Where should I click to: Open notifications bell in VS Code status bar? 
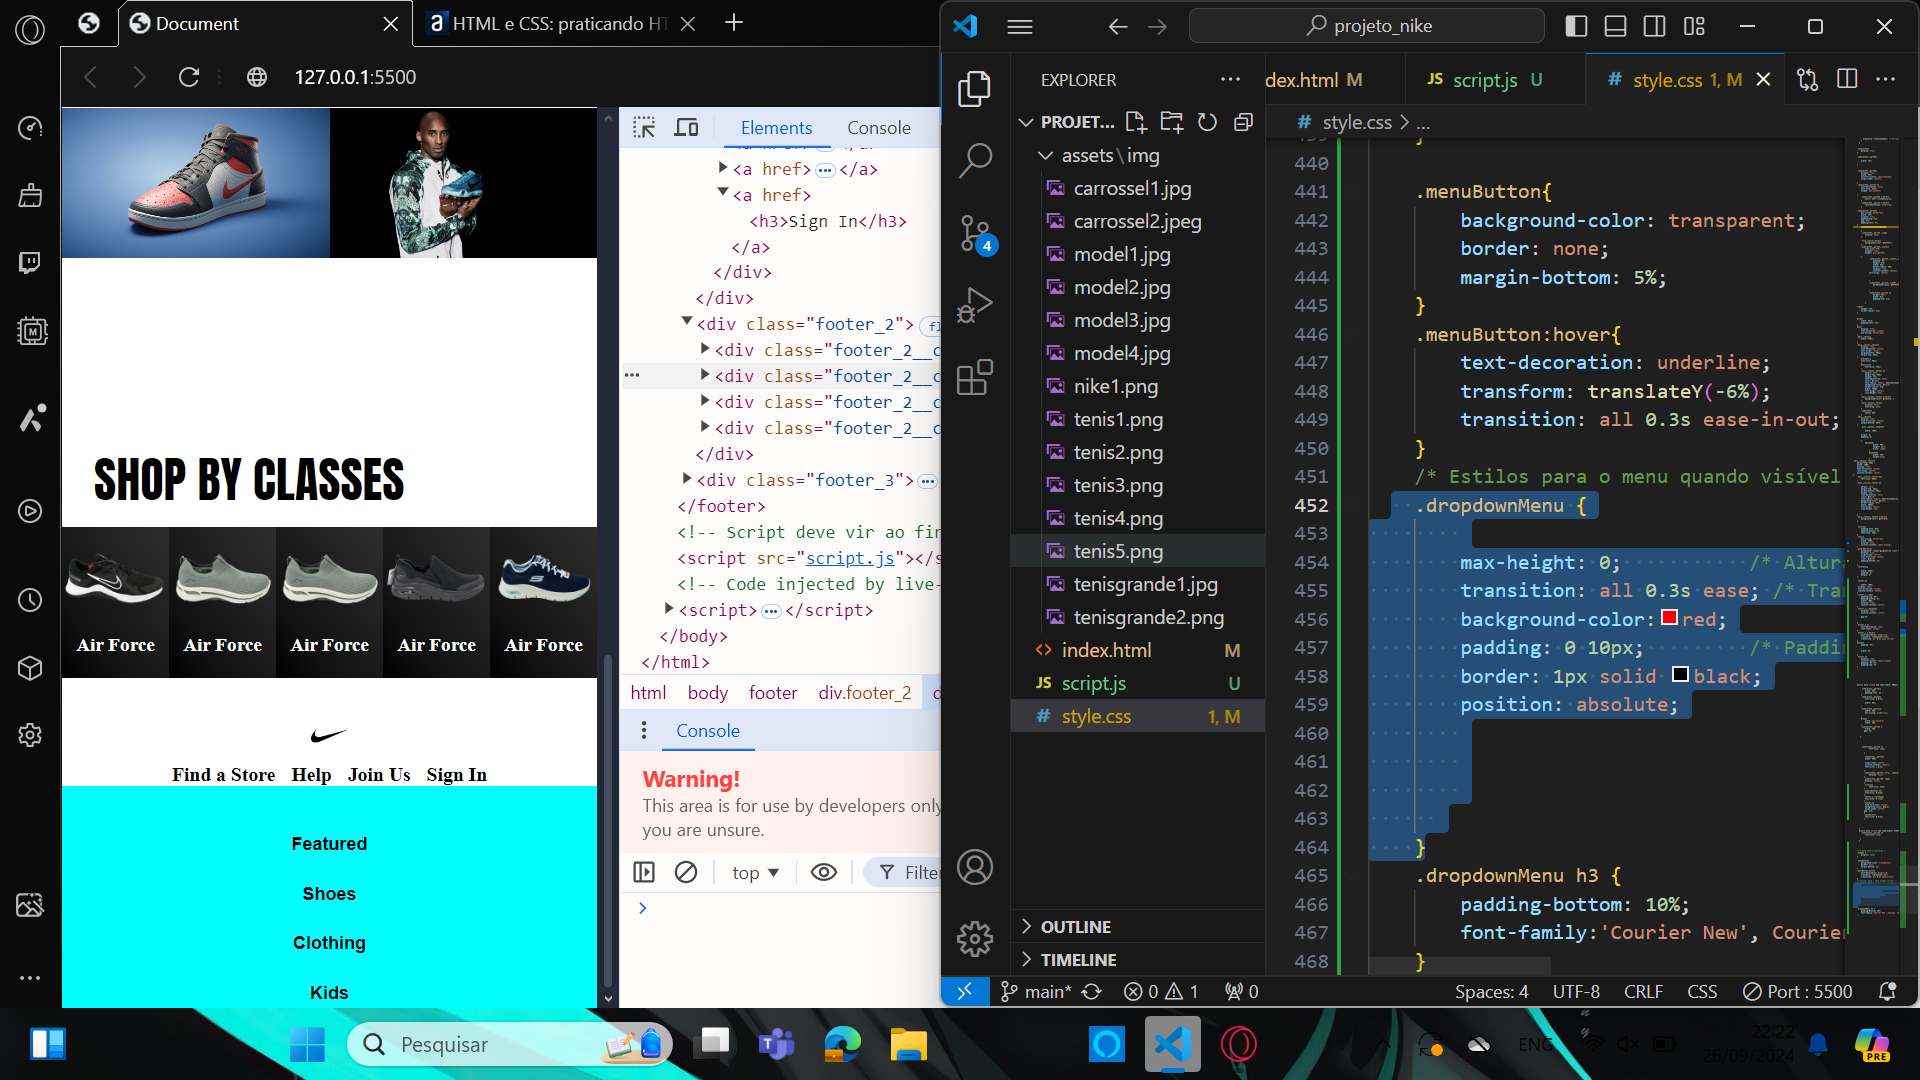pyautogui.click(x=1887, y=991)
